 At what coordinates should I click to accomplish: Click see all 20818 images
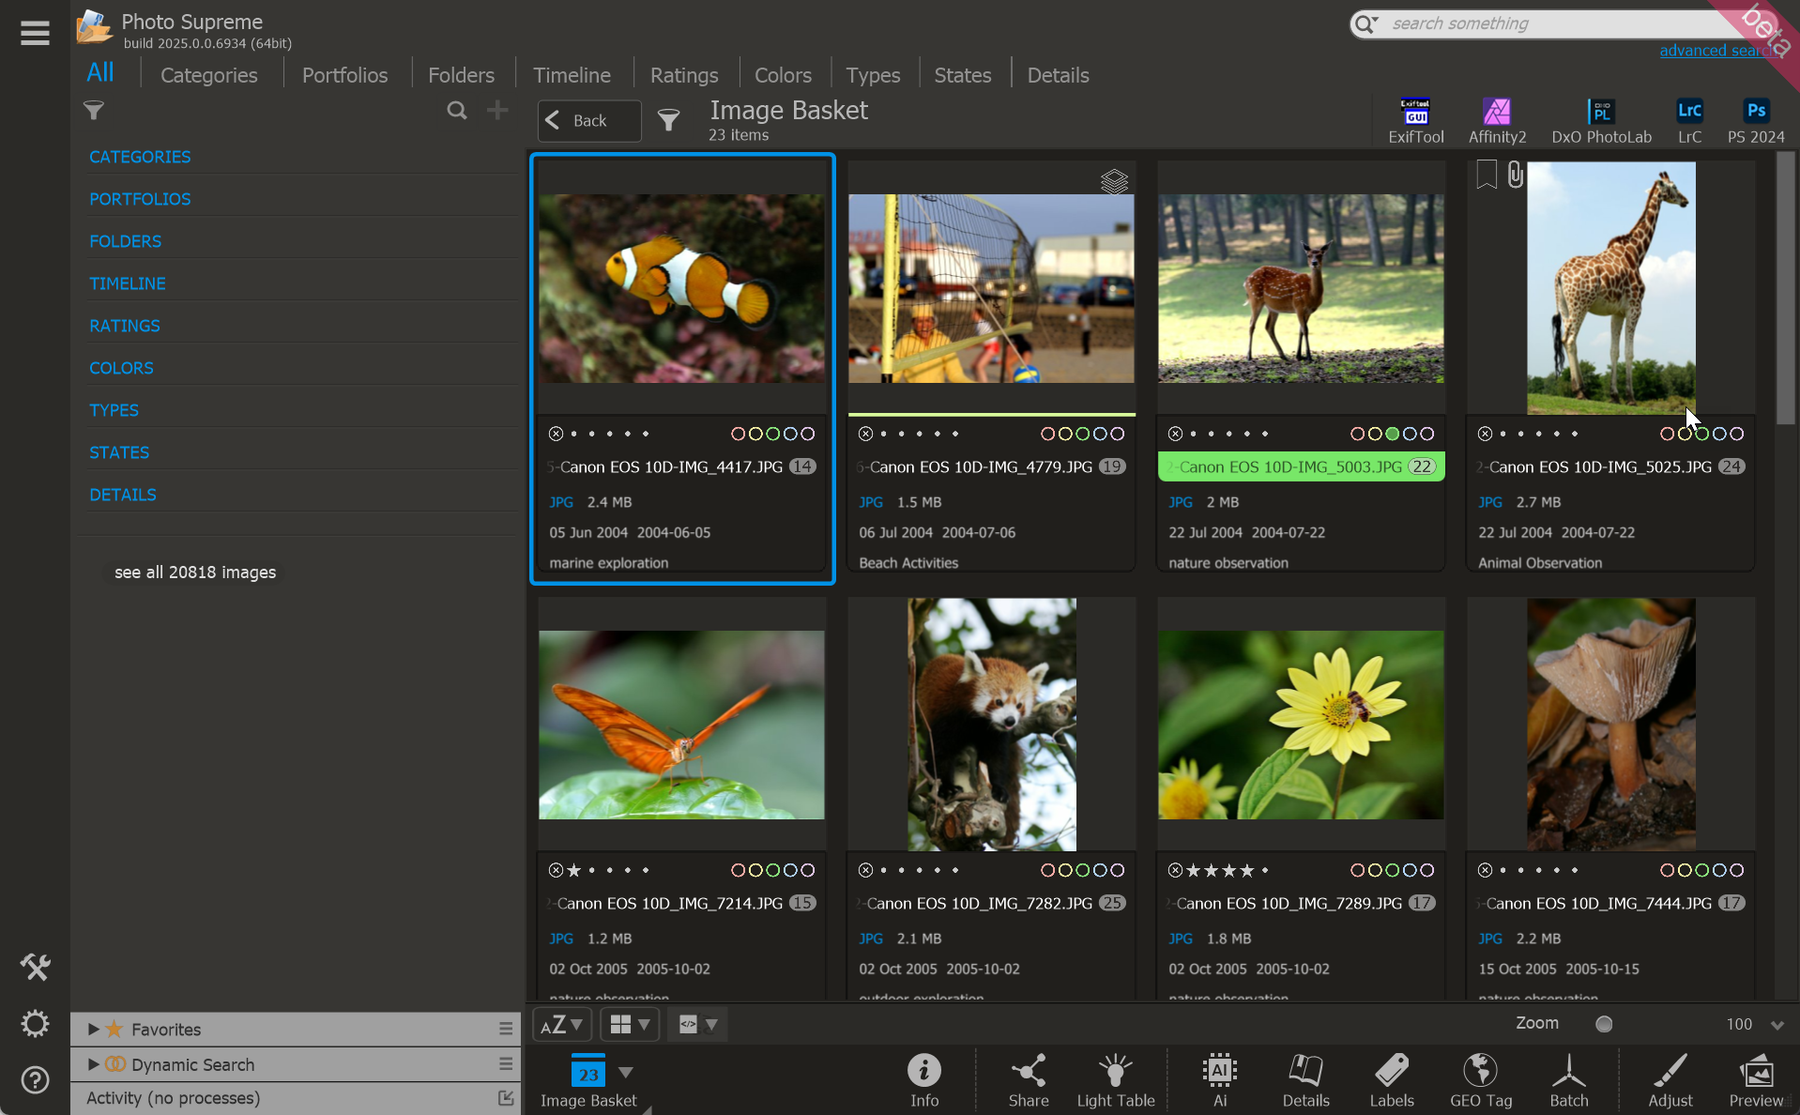coord(195,572)
